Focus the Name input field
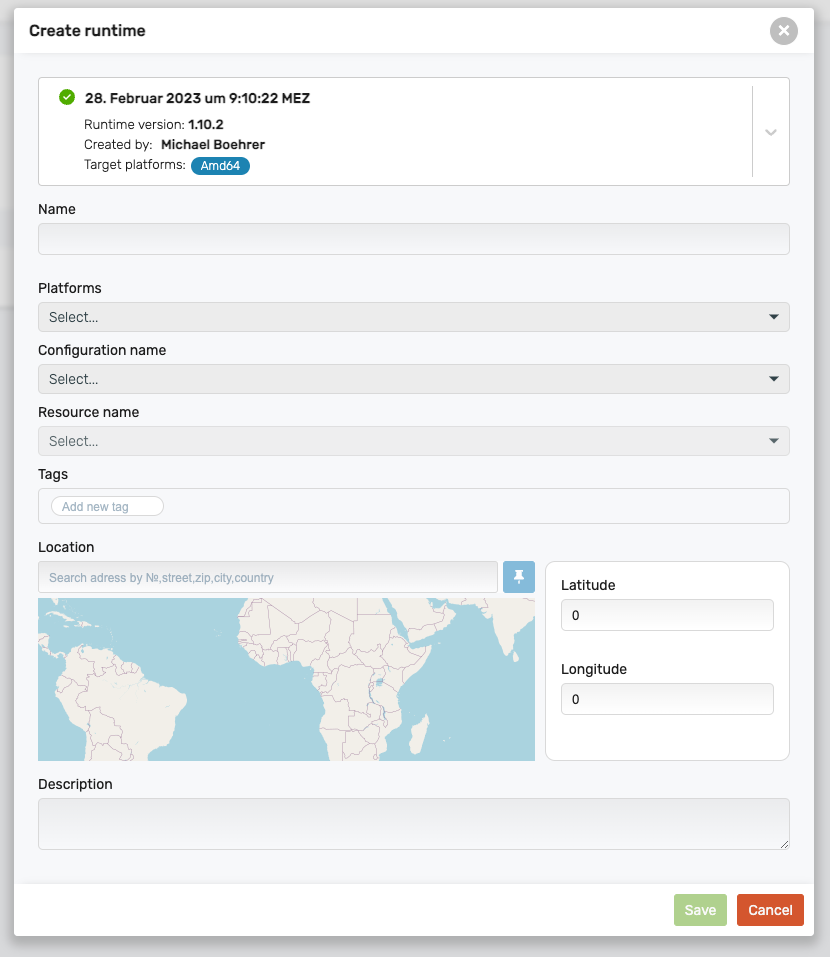The image size is (830, 957). (x=413, y=239)
